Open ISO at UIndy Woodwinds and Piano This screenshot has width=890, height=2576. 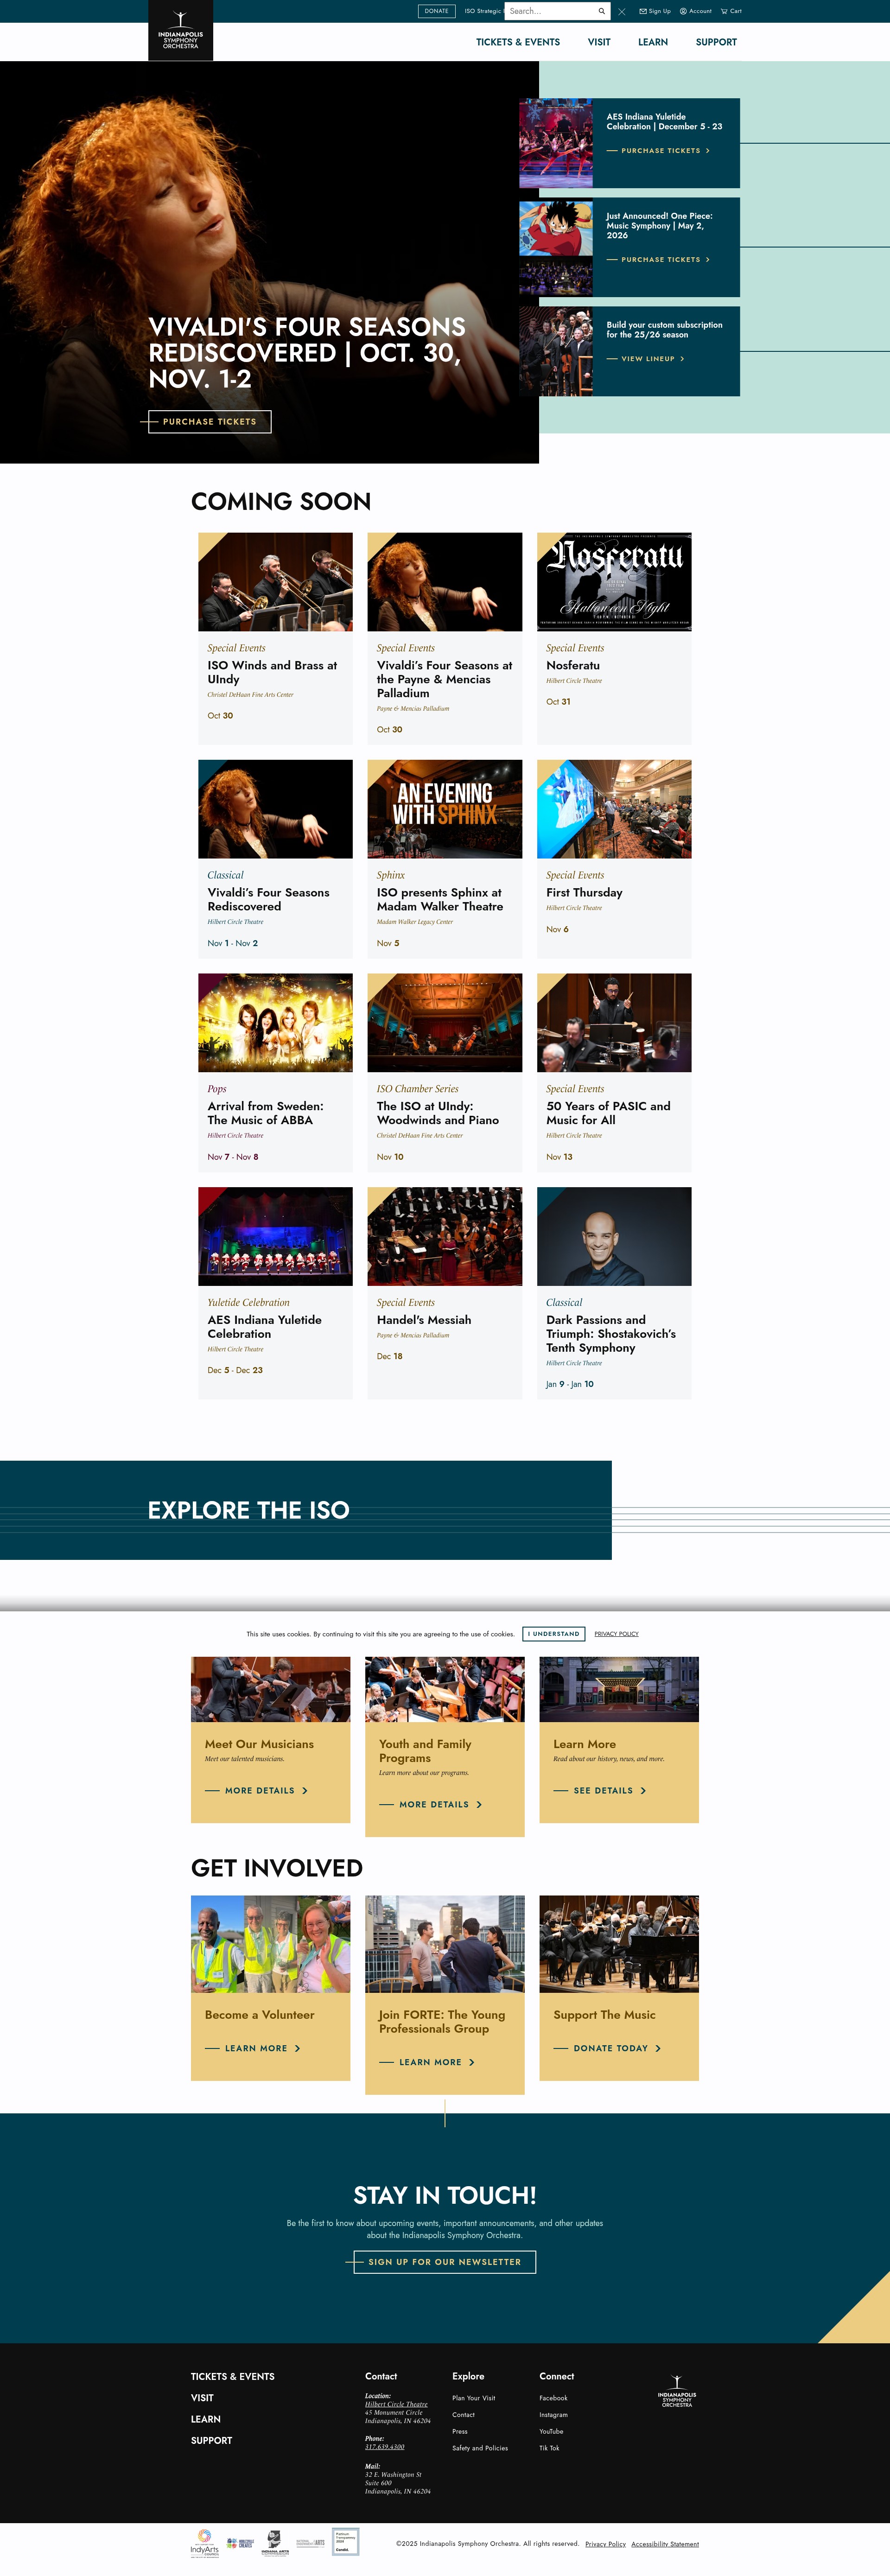(x=438, y=1113)
